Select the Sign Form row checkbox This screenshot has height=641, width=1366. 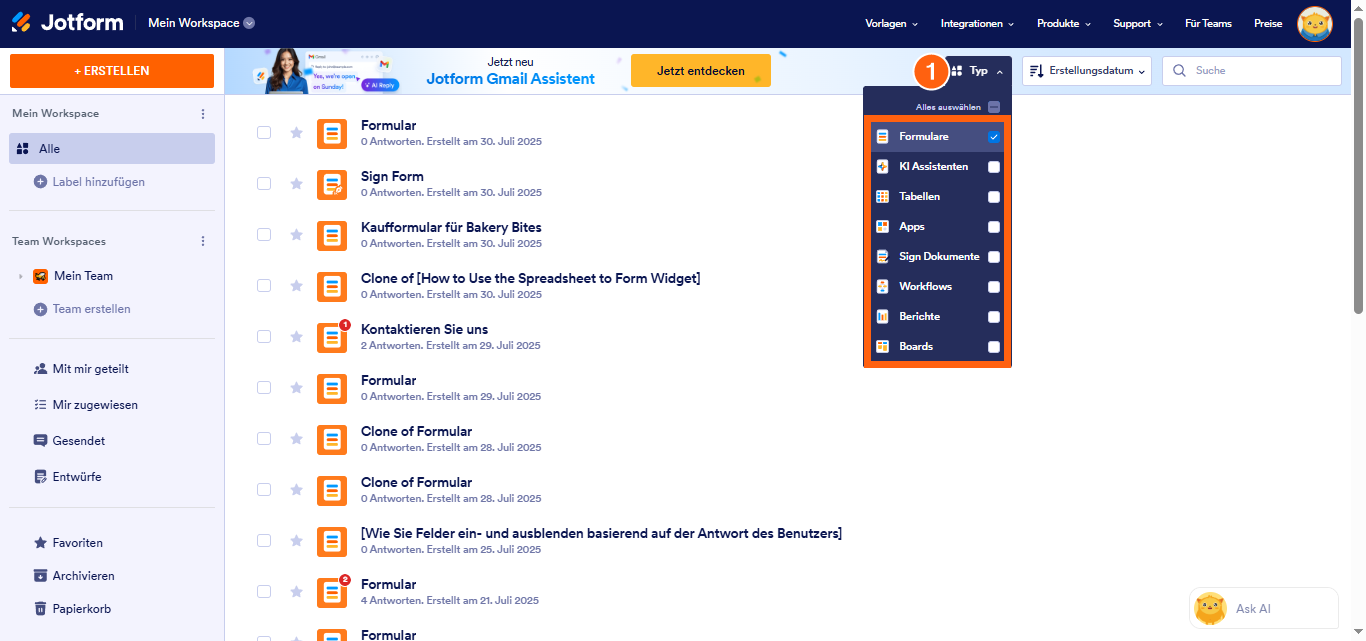[x=264, y=183]
